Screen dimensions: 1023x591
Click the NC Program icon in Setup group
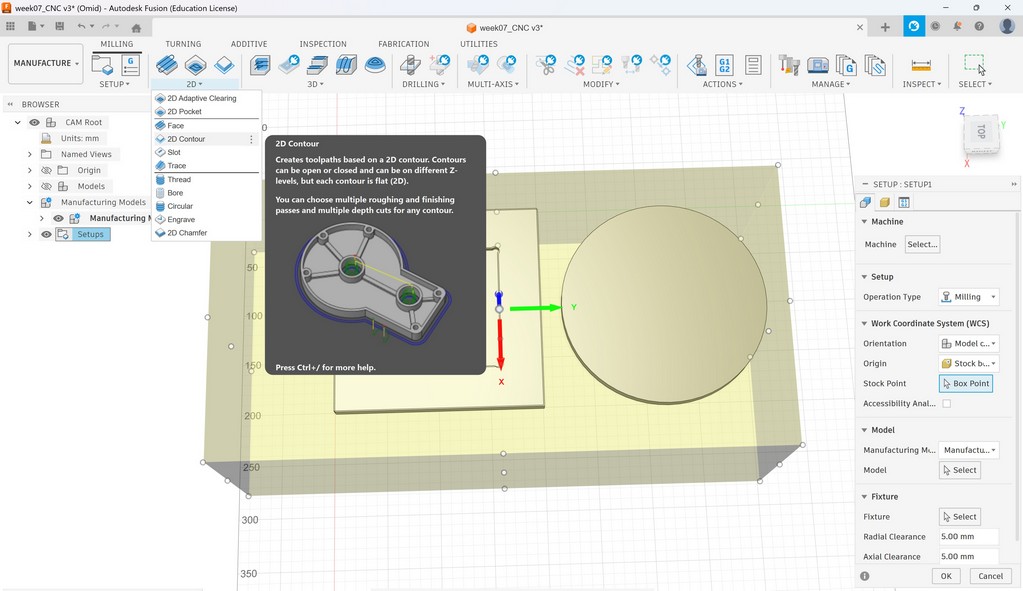pos(131,65)
